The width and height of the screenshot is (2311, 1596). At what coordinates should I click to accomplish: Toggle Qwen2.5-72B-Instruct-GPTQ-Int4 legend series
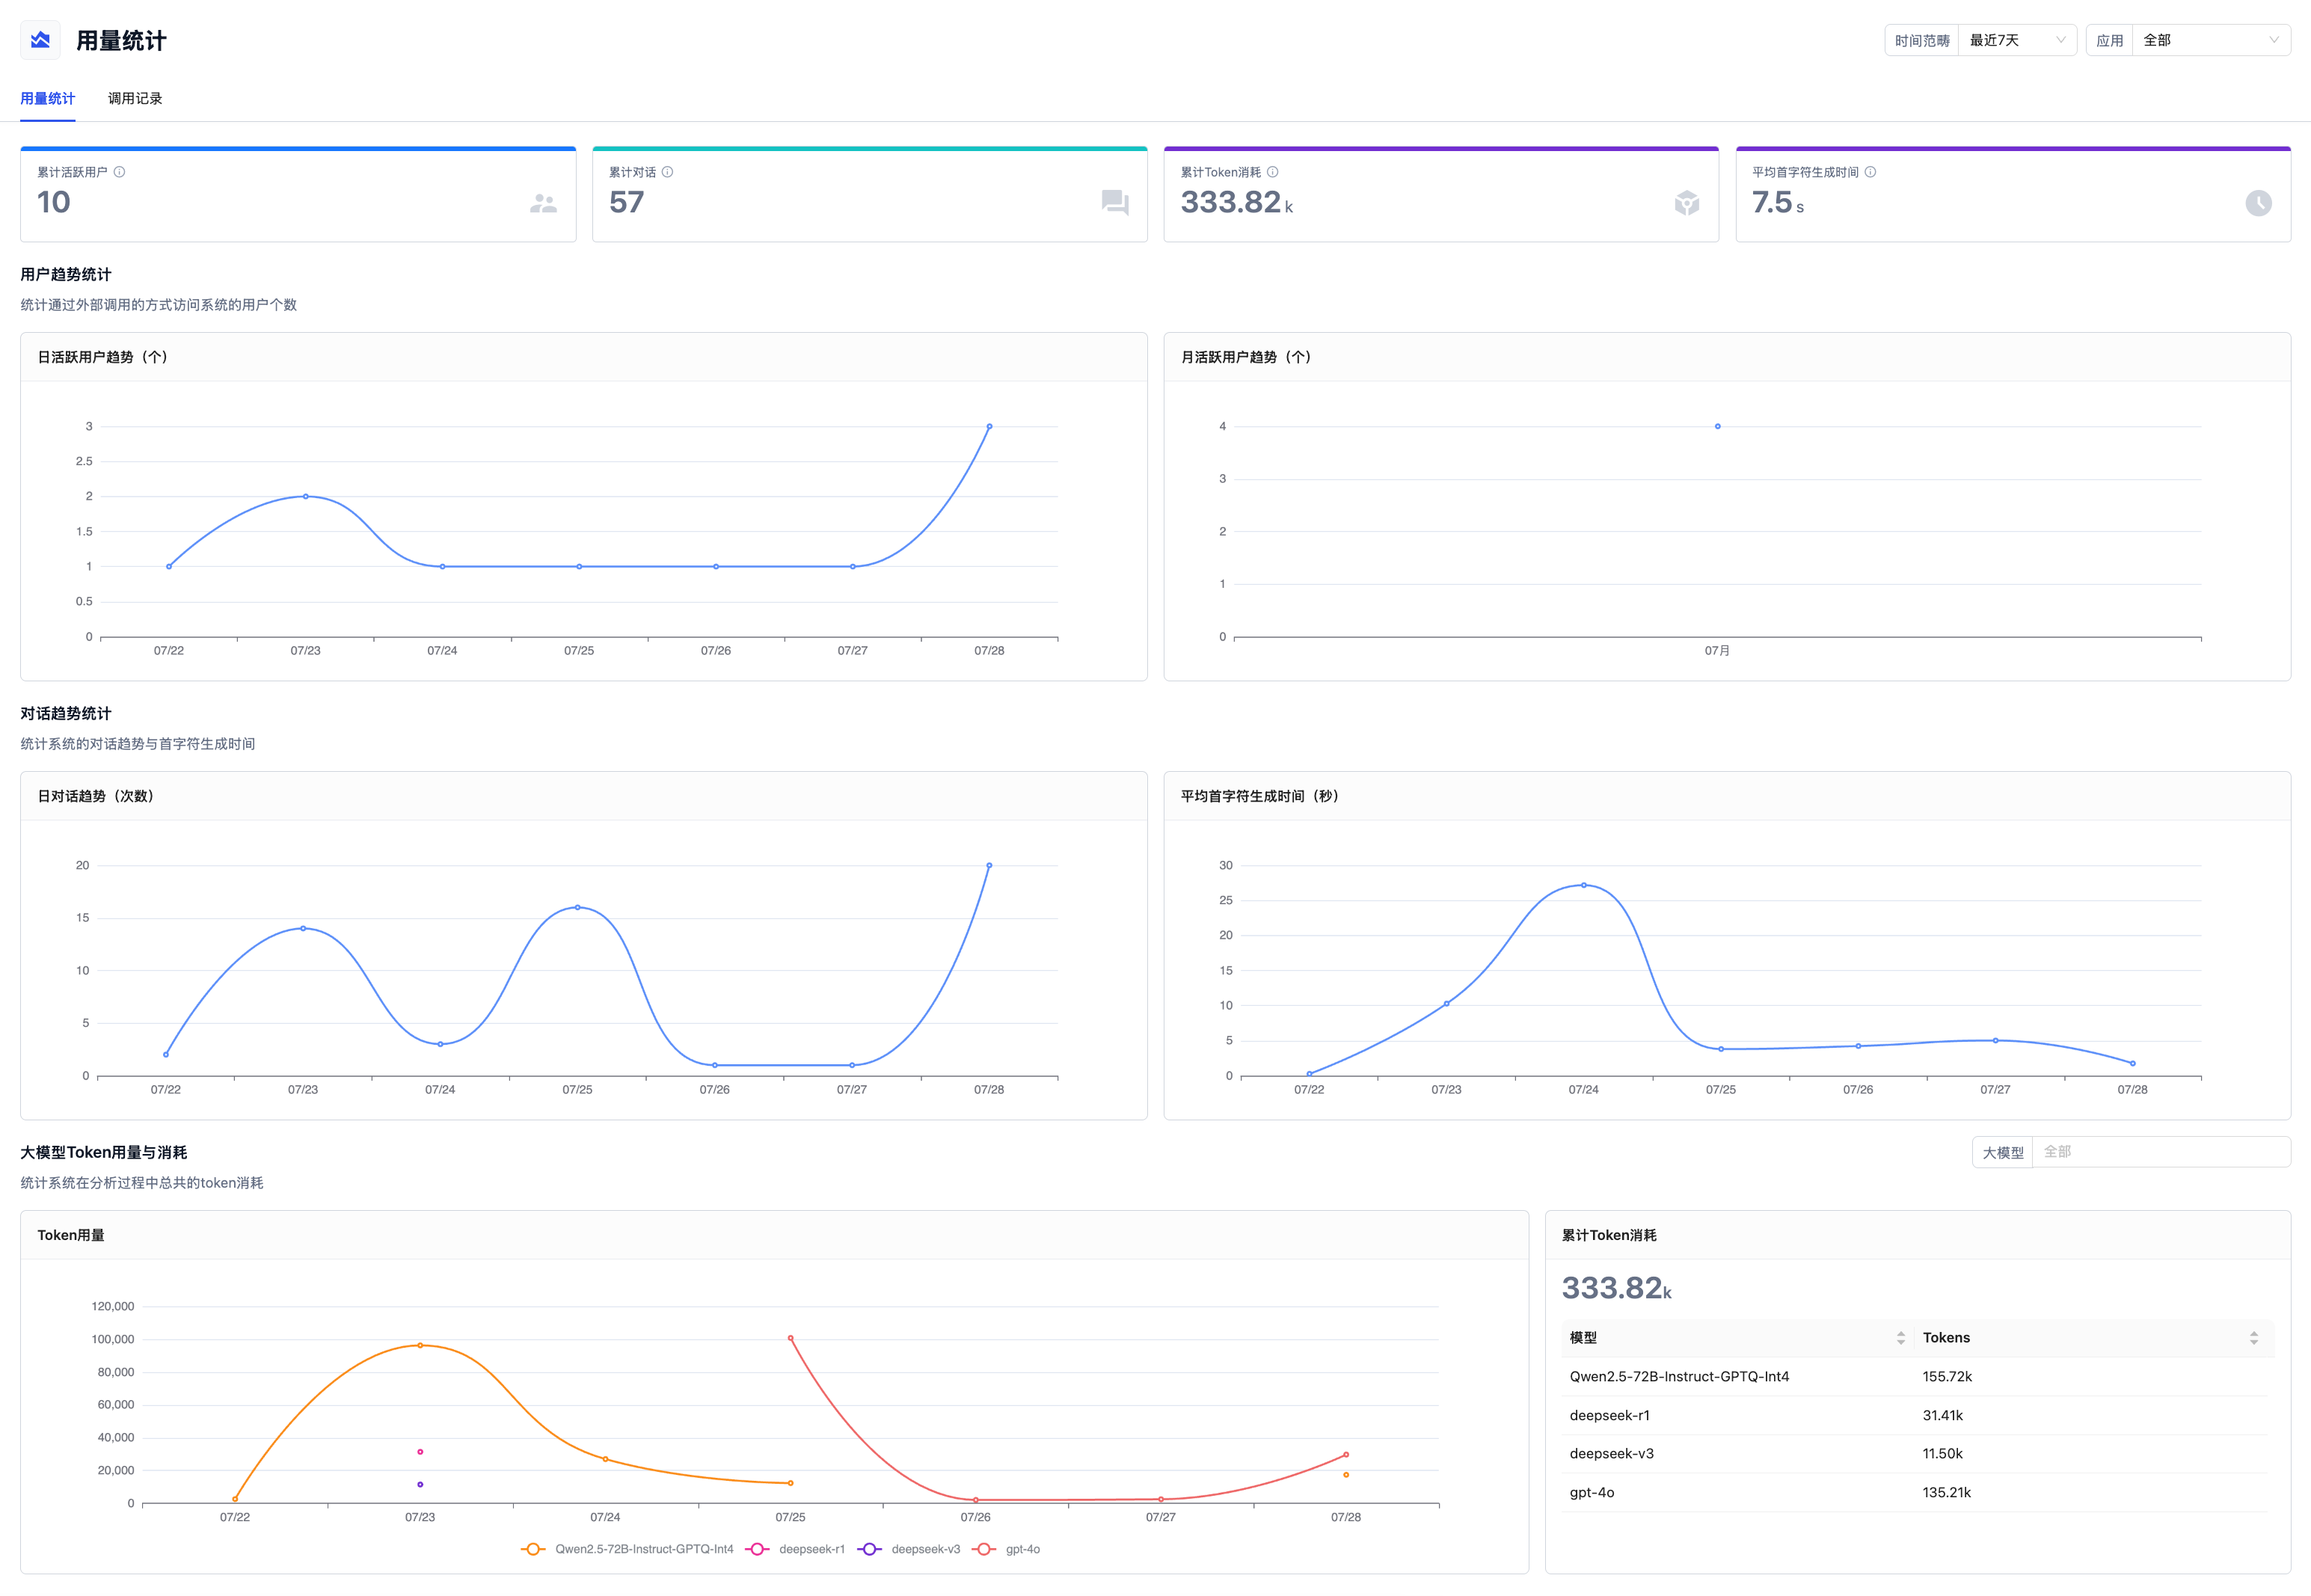pyautogui.click(x=628, y=1549)
